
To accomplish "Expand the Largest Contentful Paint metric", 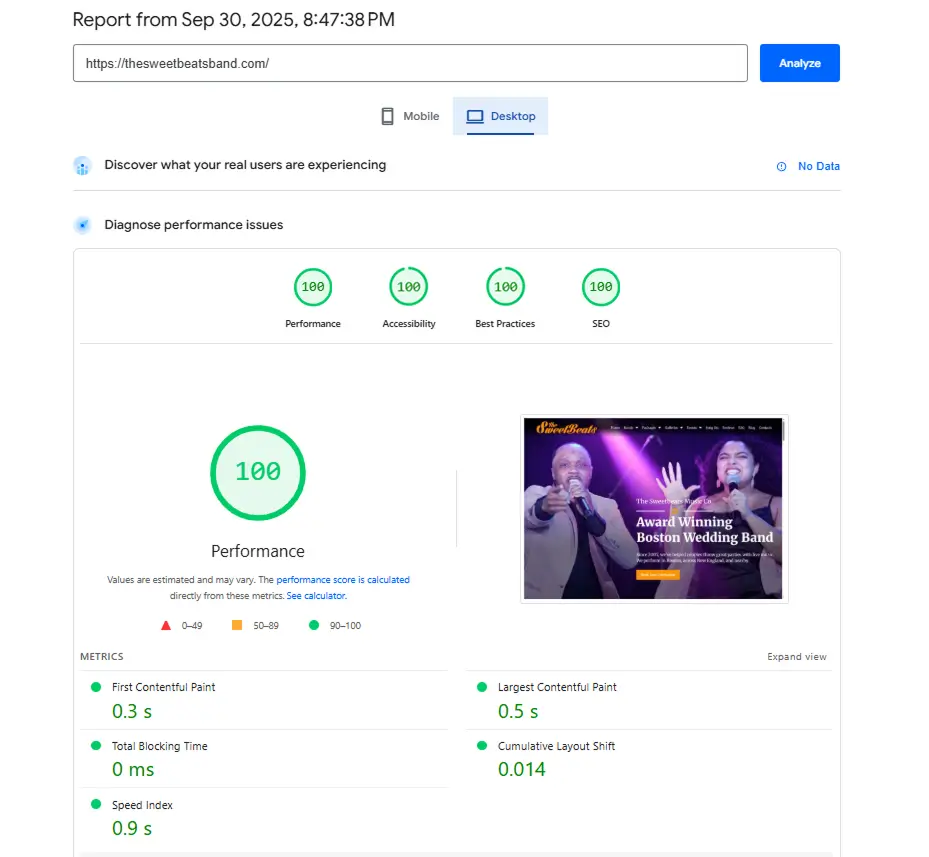I will 557,688.
